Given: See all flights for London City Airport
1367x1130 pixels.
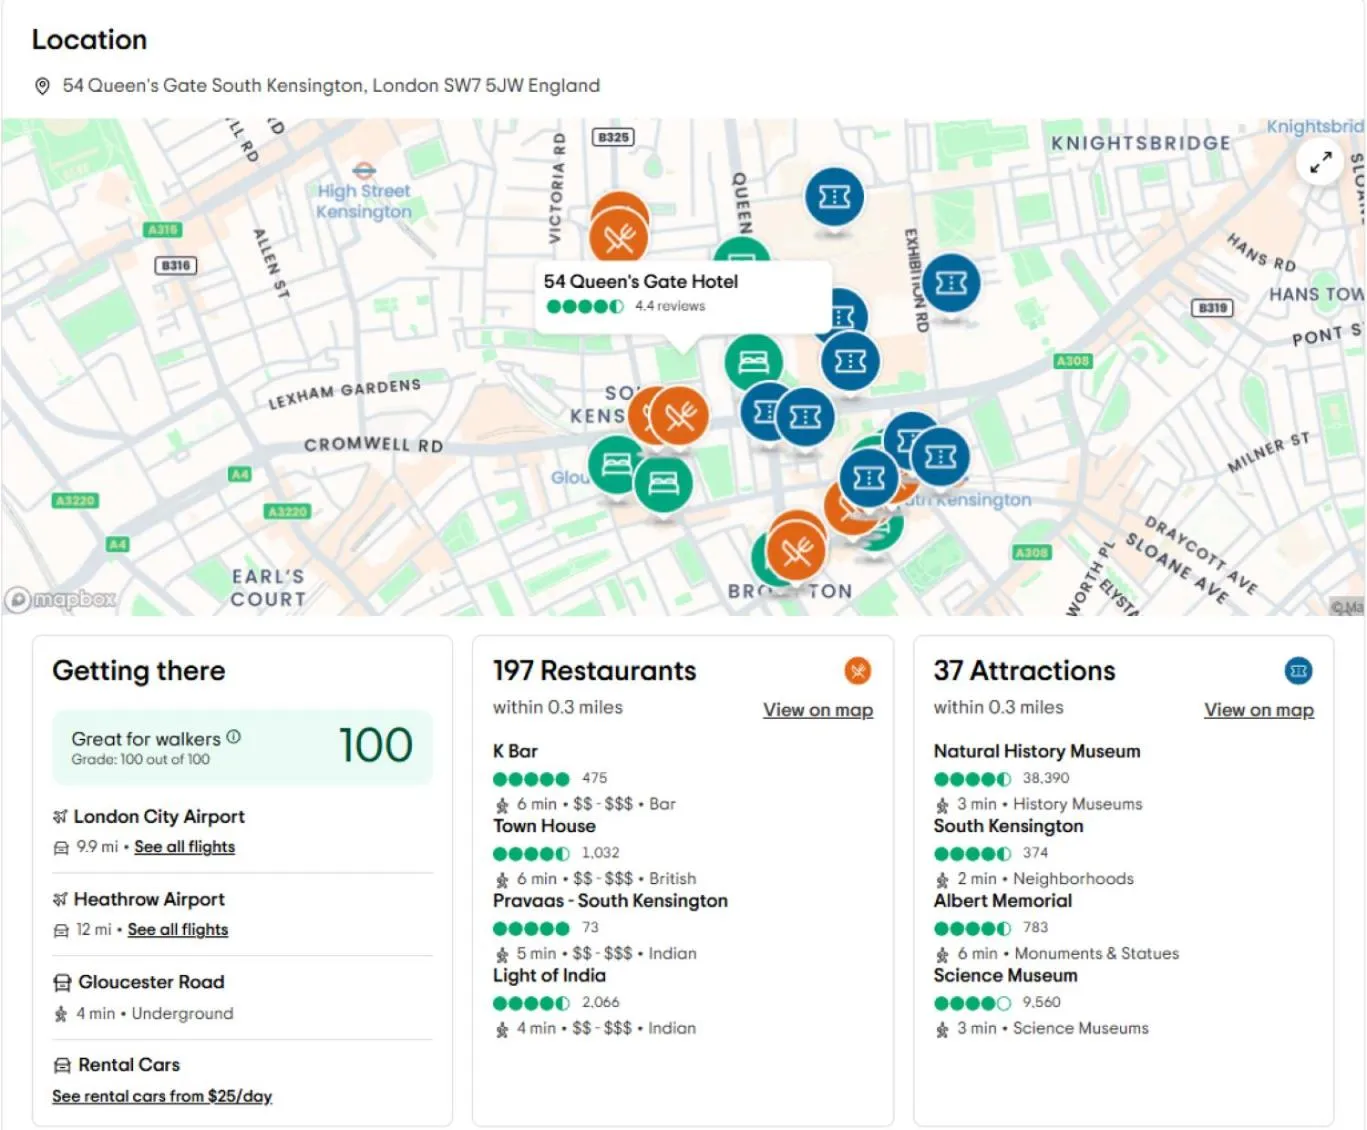Looking at the screenshot, I should (x=184, y=847).
